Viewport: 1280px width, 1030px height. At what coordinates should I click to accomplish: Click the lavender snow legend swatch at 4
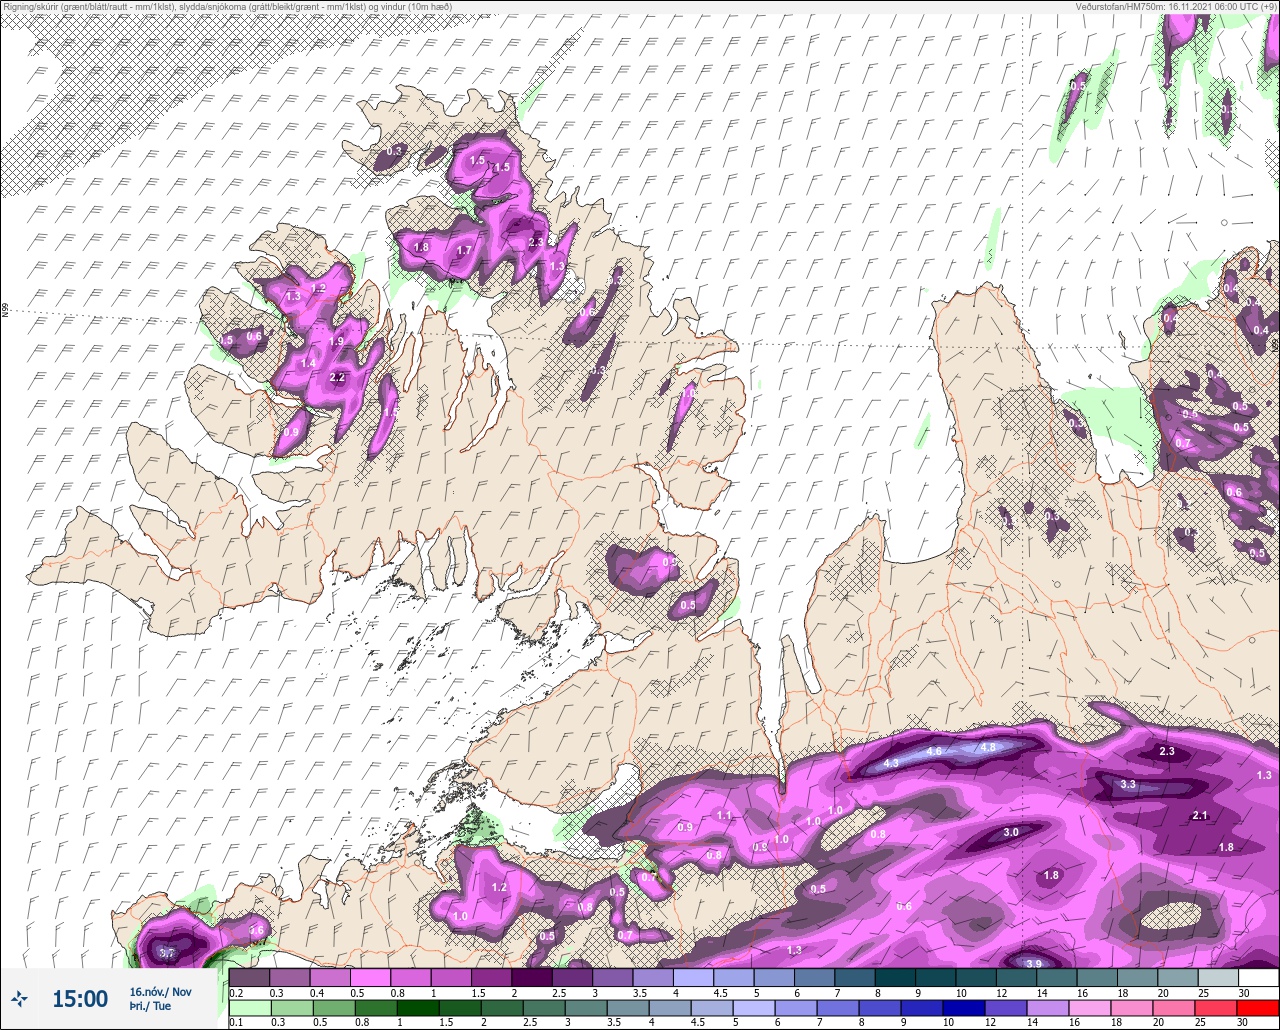tap(692, 977)
